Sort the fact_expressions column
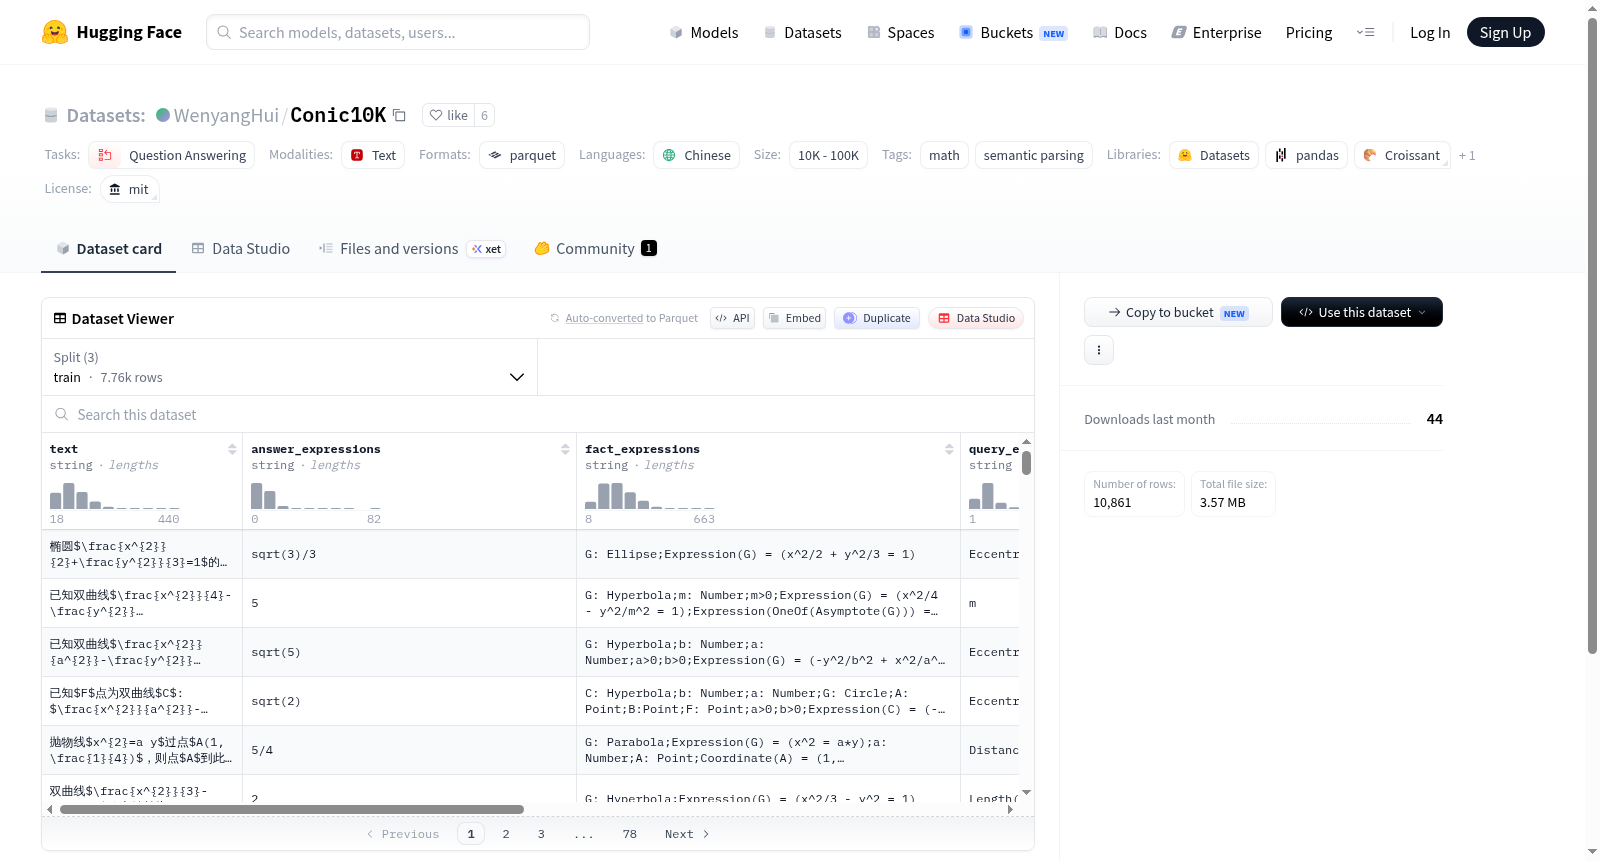The height and width of the screenshot is (861, 1600). (949, 449)
